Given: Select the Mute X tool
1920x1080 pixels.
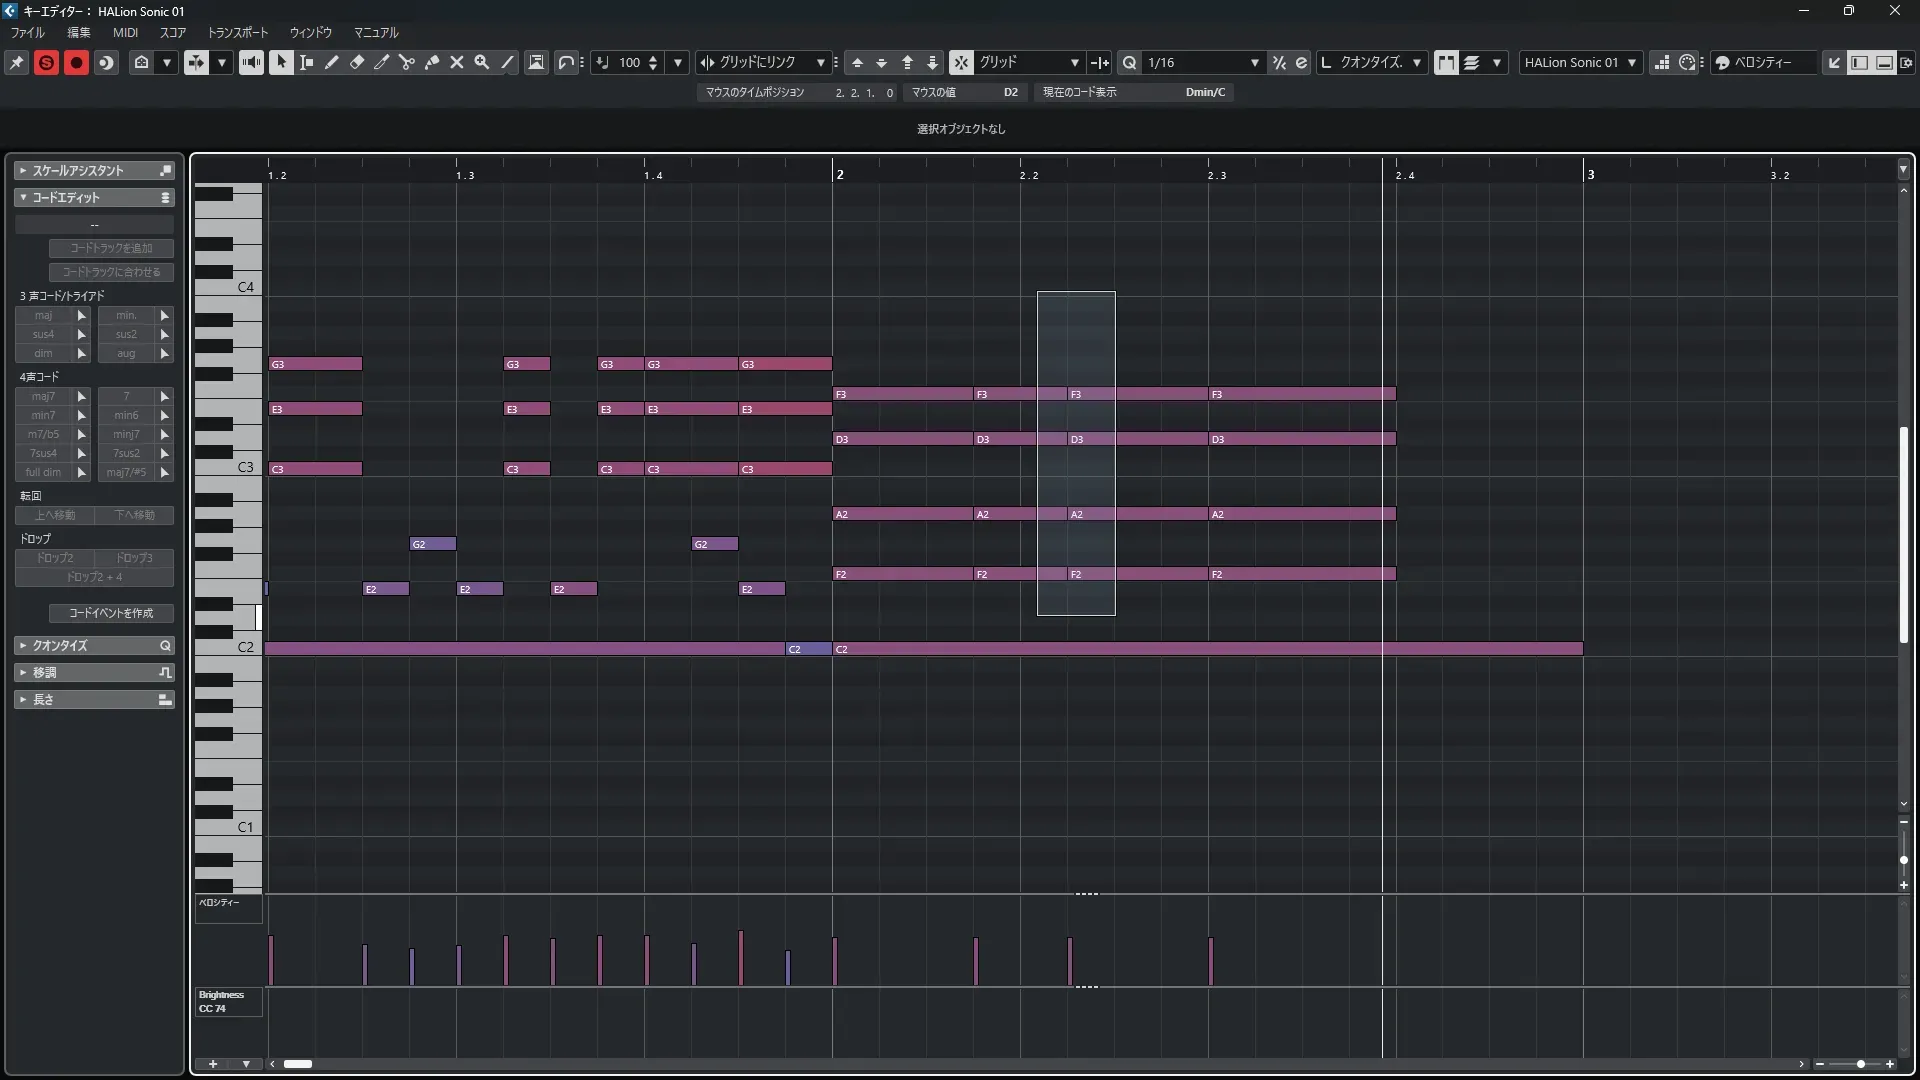Looking at the screenshot, I should (457, 62).
